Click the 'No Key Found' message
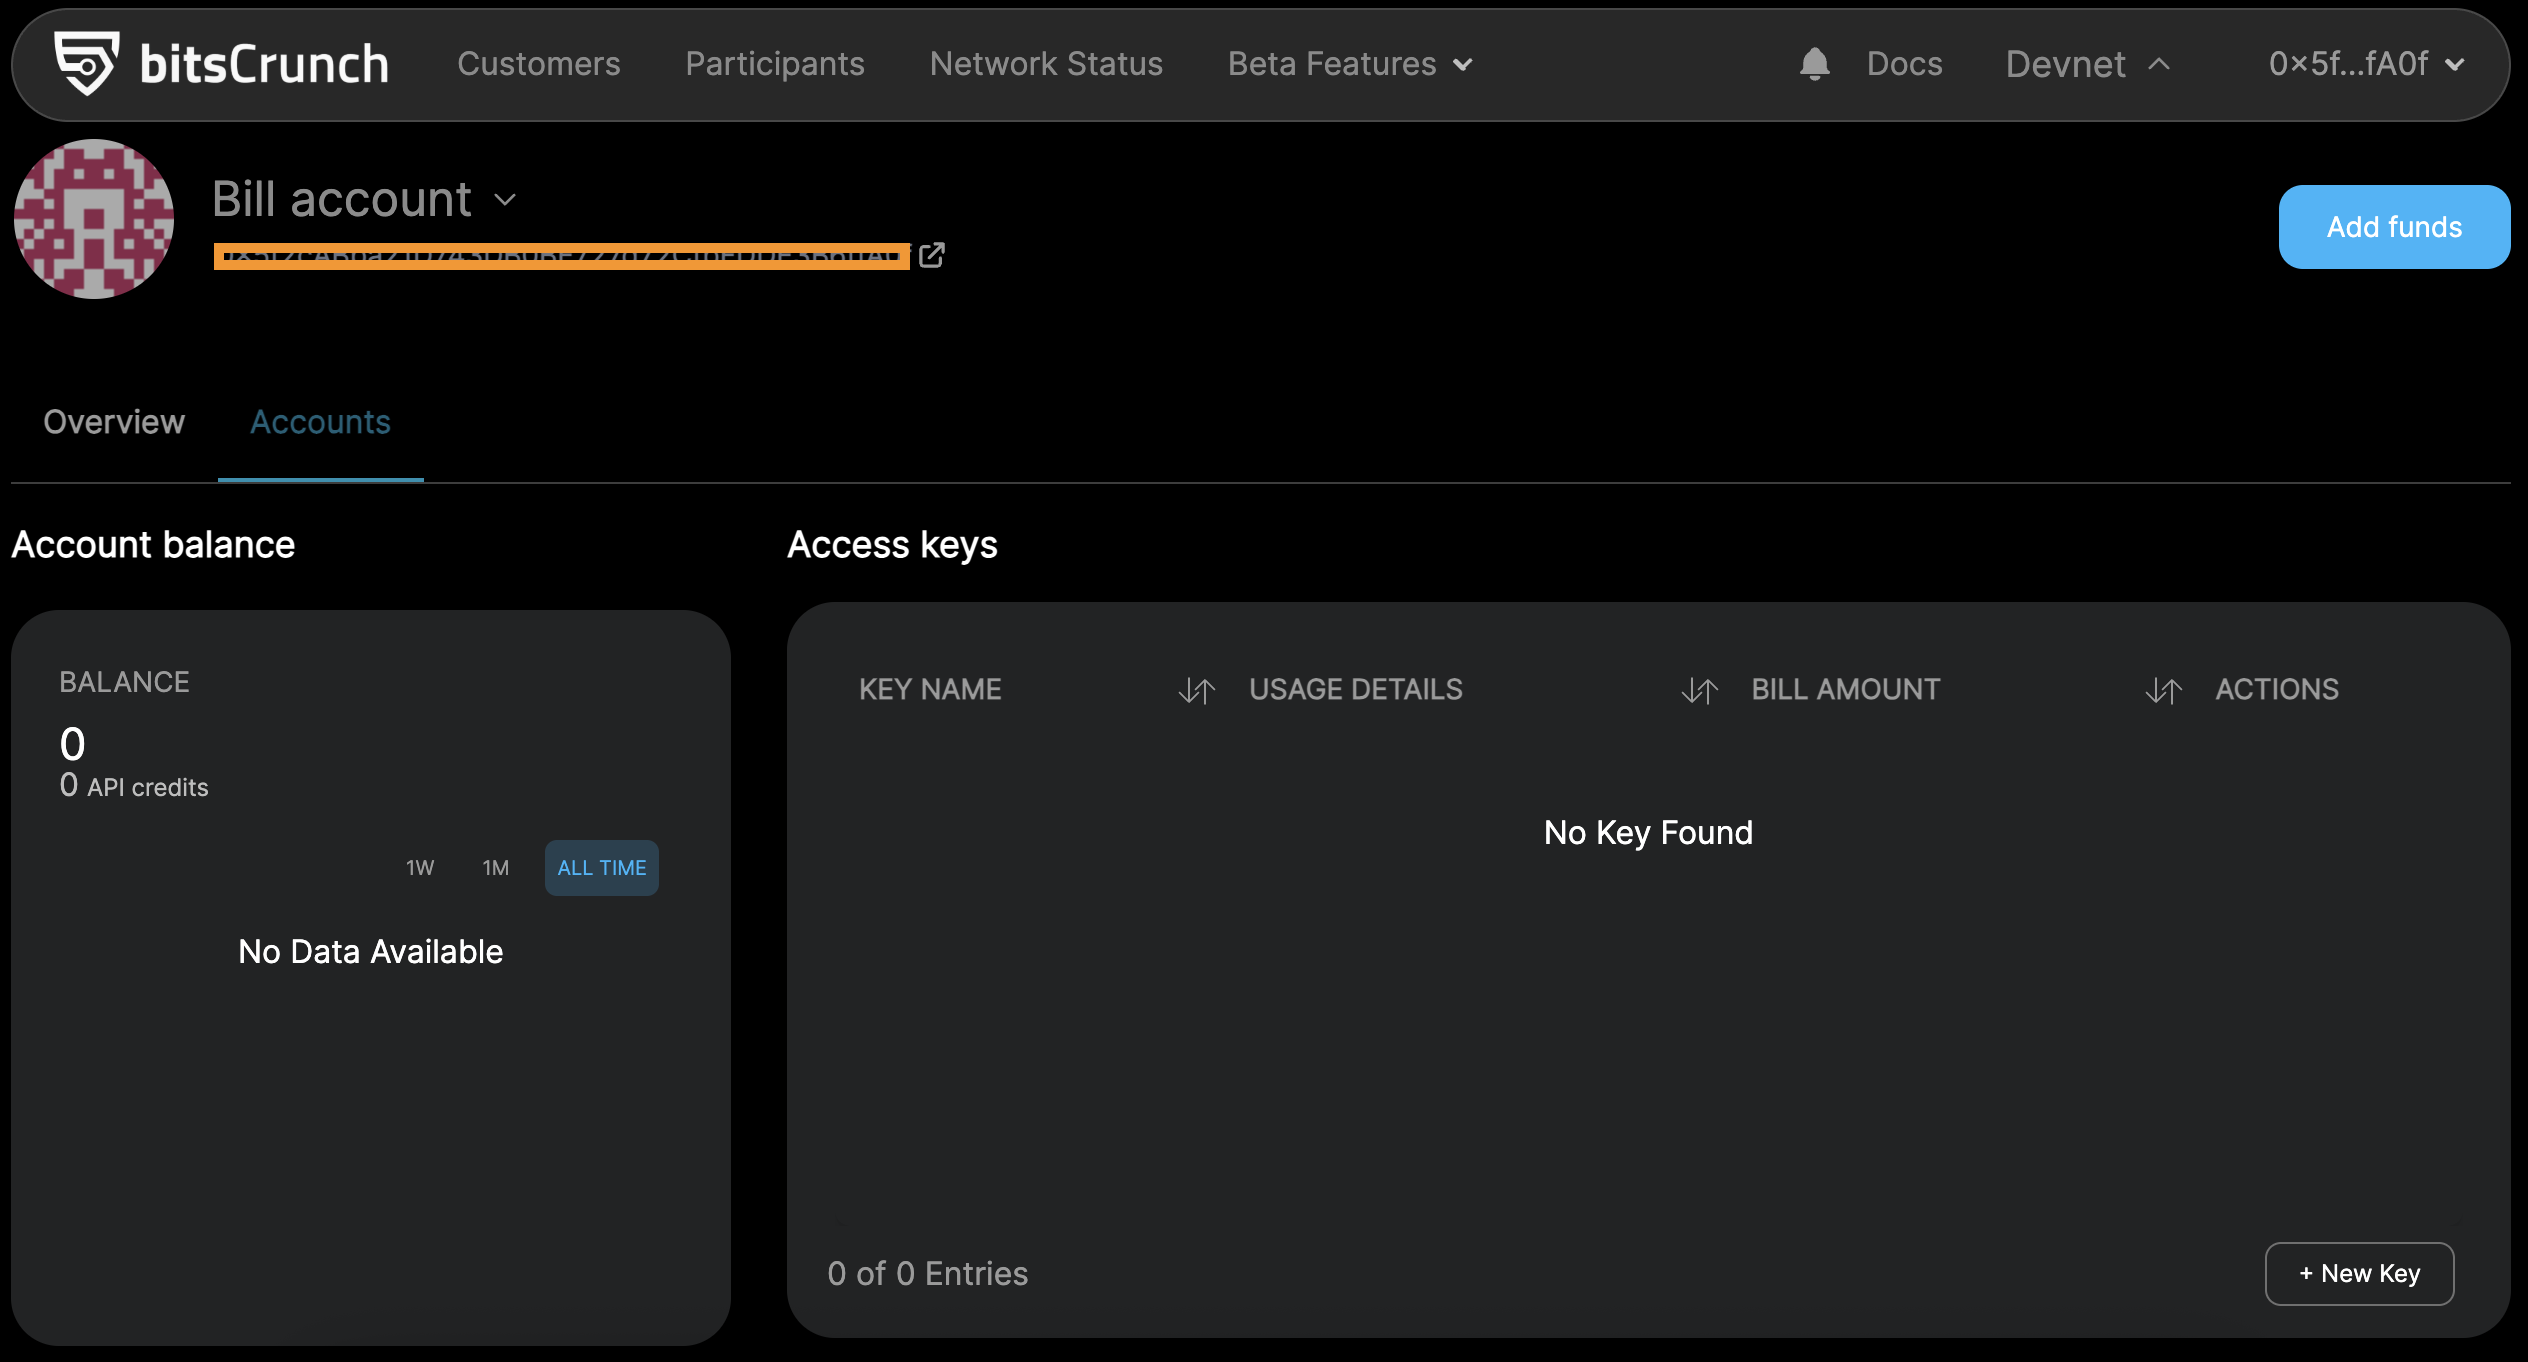Image resolution: width=2528 pixels, height=1362 pixels. (x=1648, y=832)
